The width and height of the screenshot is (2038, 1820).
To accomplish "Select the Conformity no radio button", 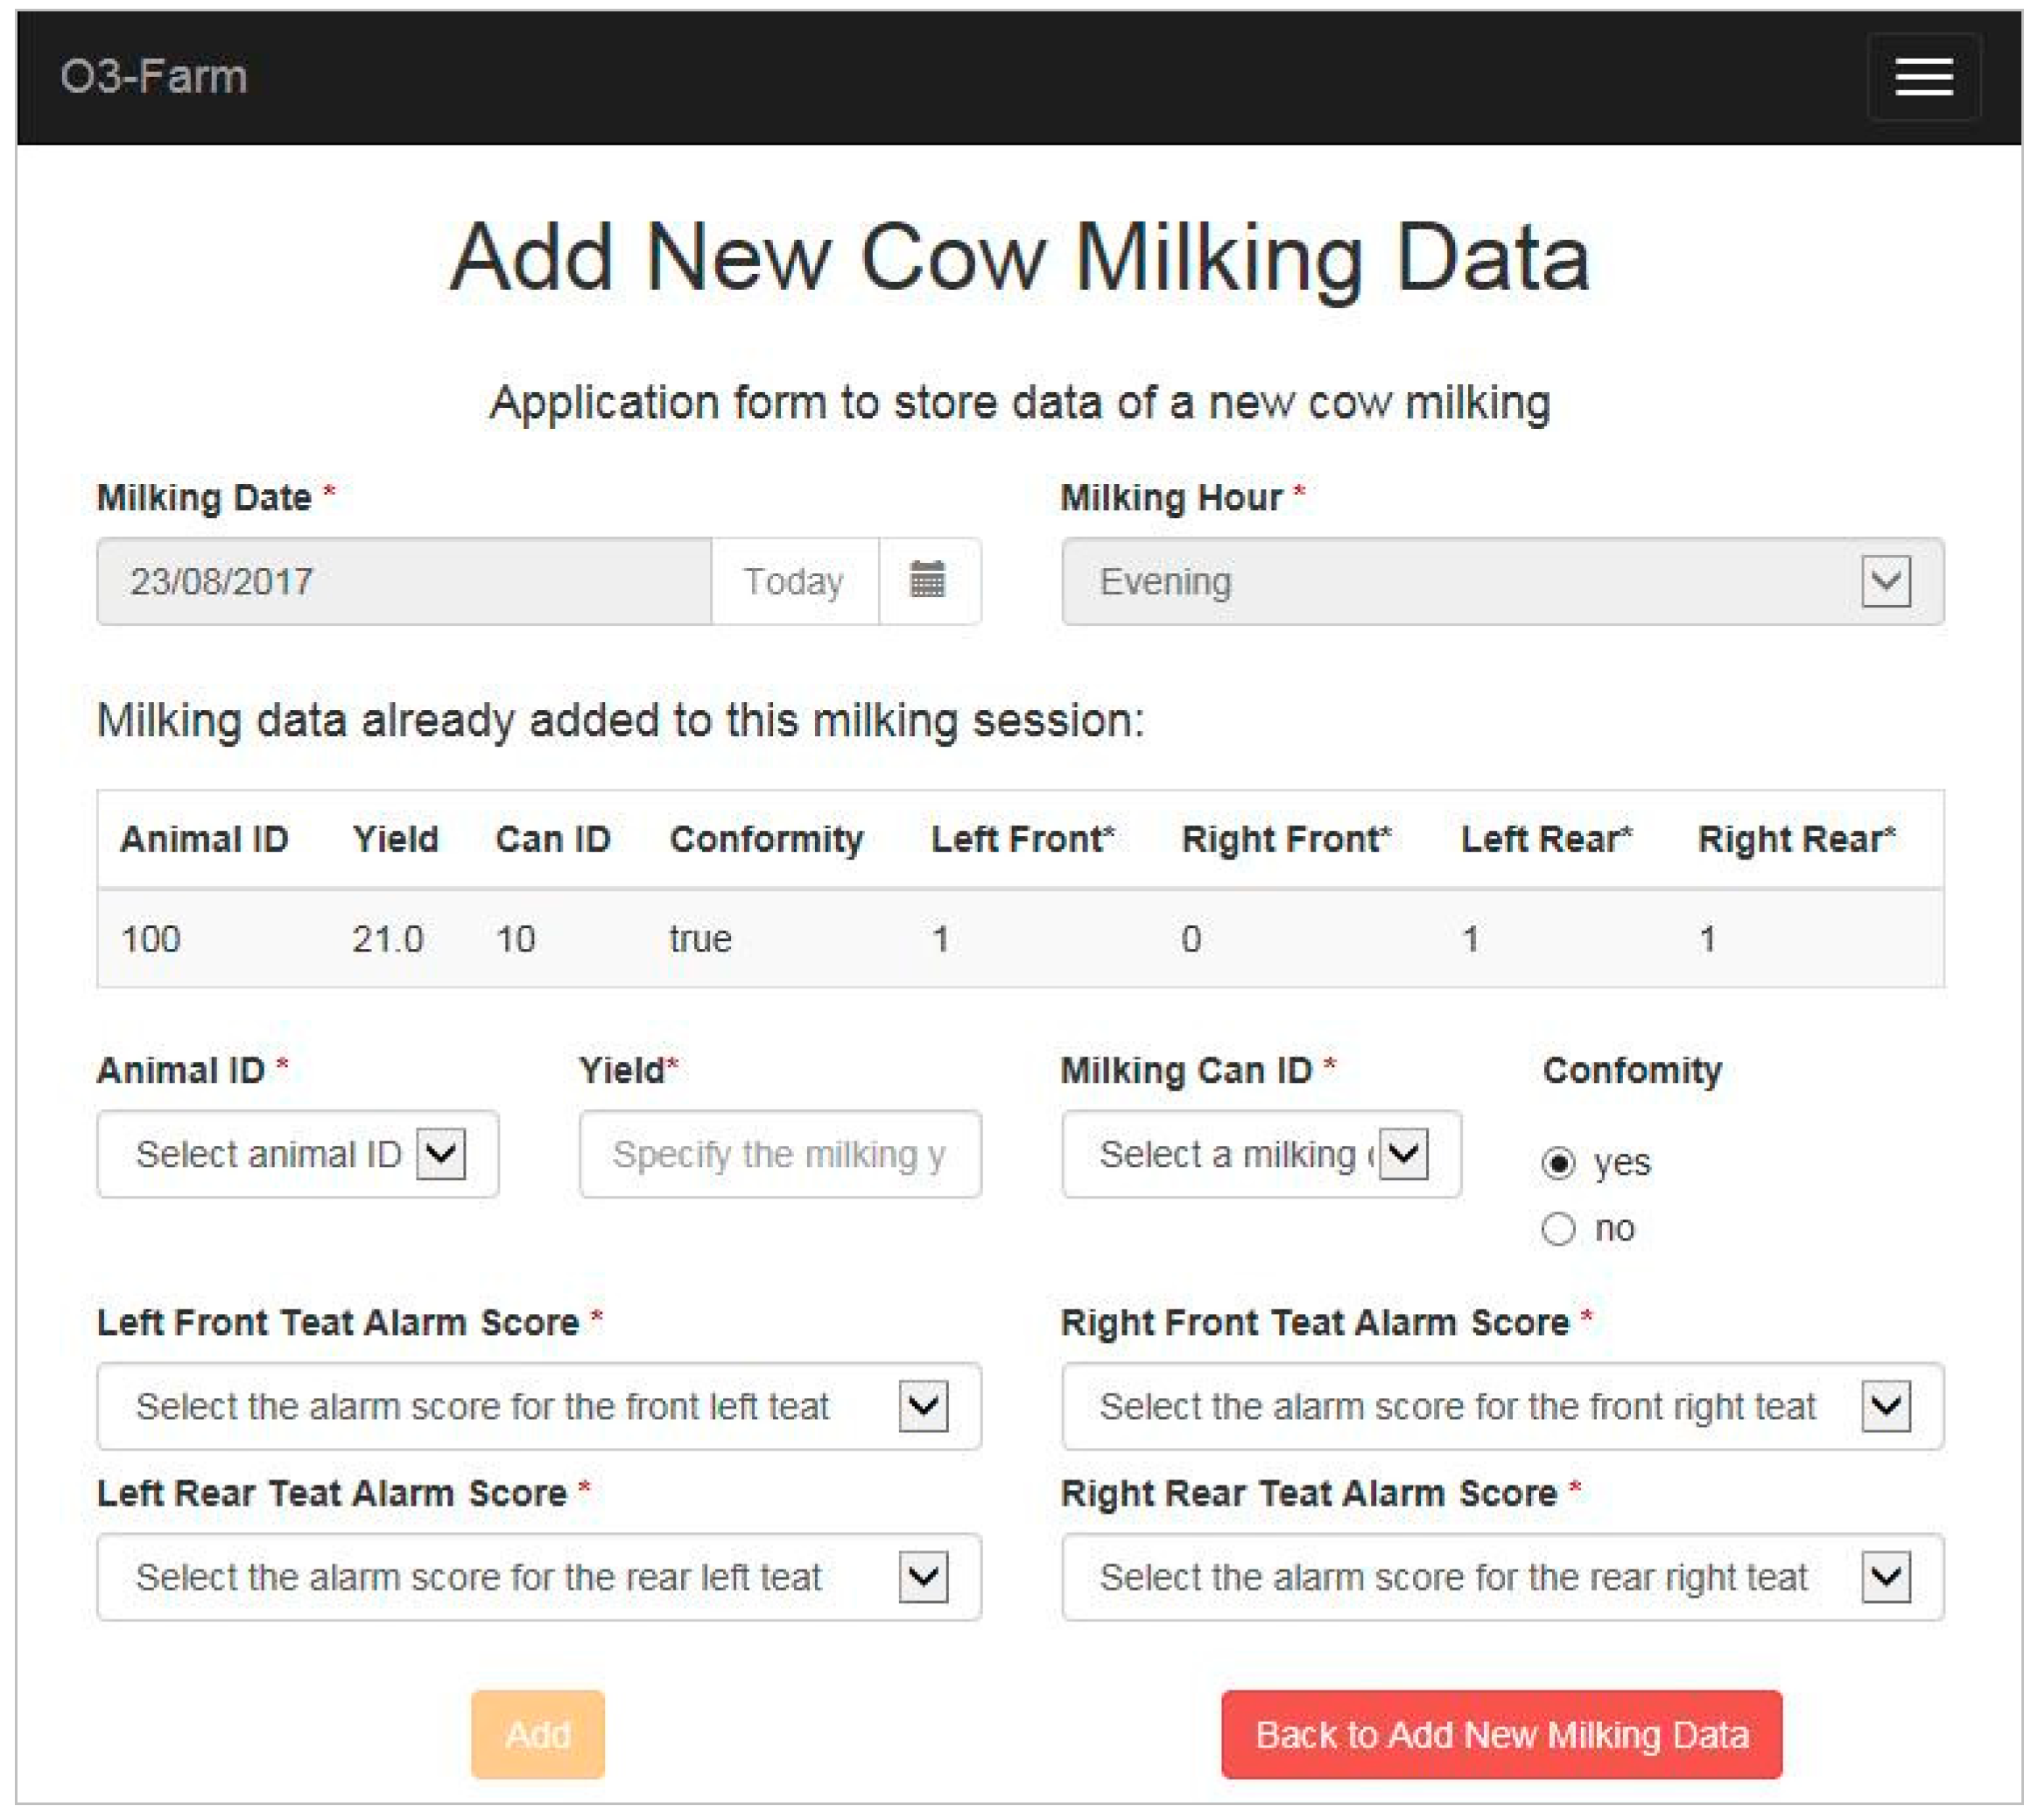I will pyautogui.click(x=1558, y=1229).
